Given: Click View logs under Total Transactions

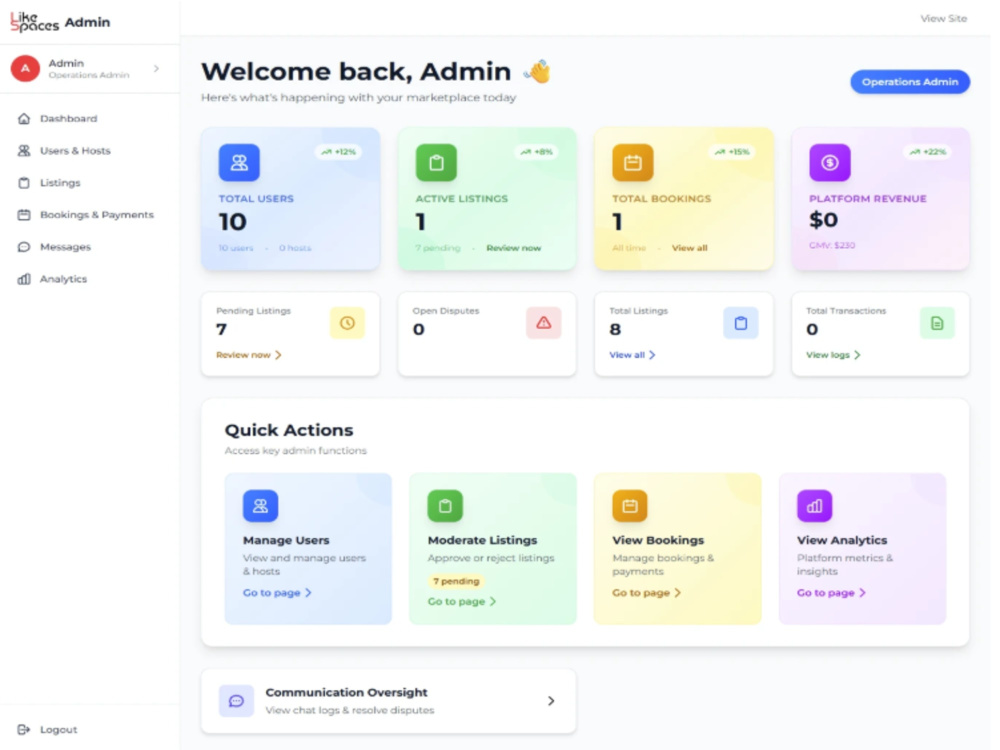Looking at the screenshot, I should pos(828,355).
